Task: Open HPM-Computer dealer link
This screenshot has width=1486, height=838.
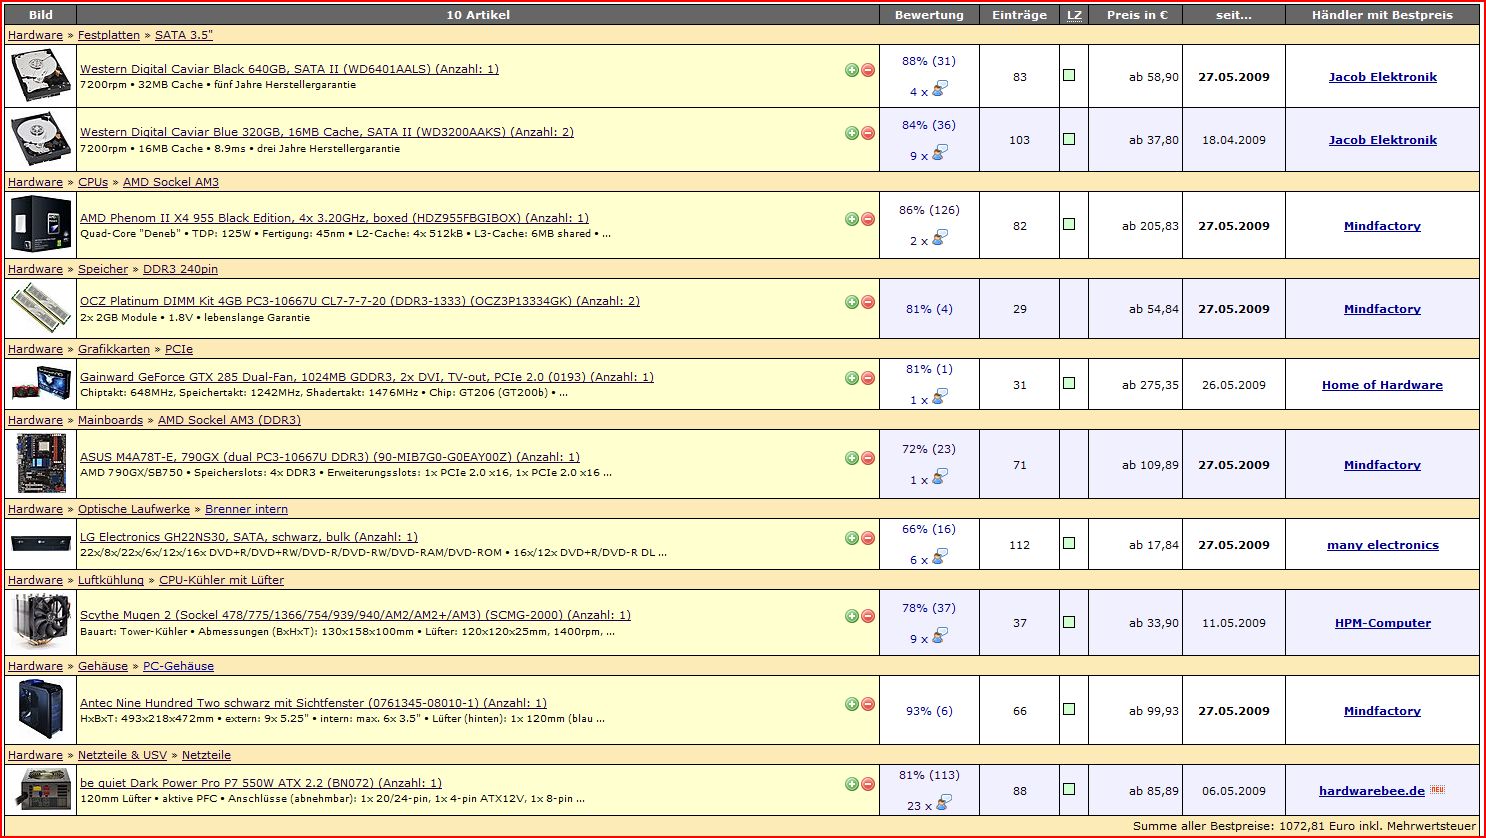Action: 1382,623
